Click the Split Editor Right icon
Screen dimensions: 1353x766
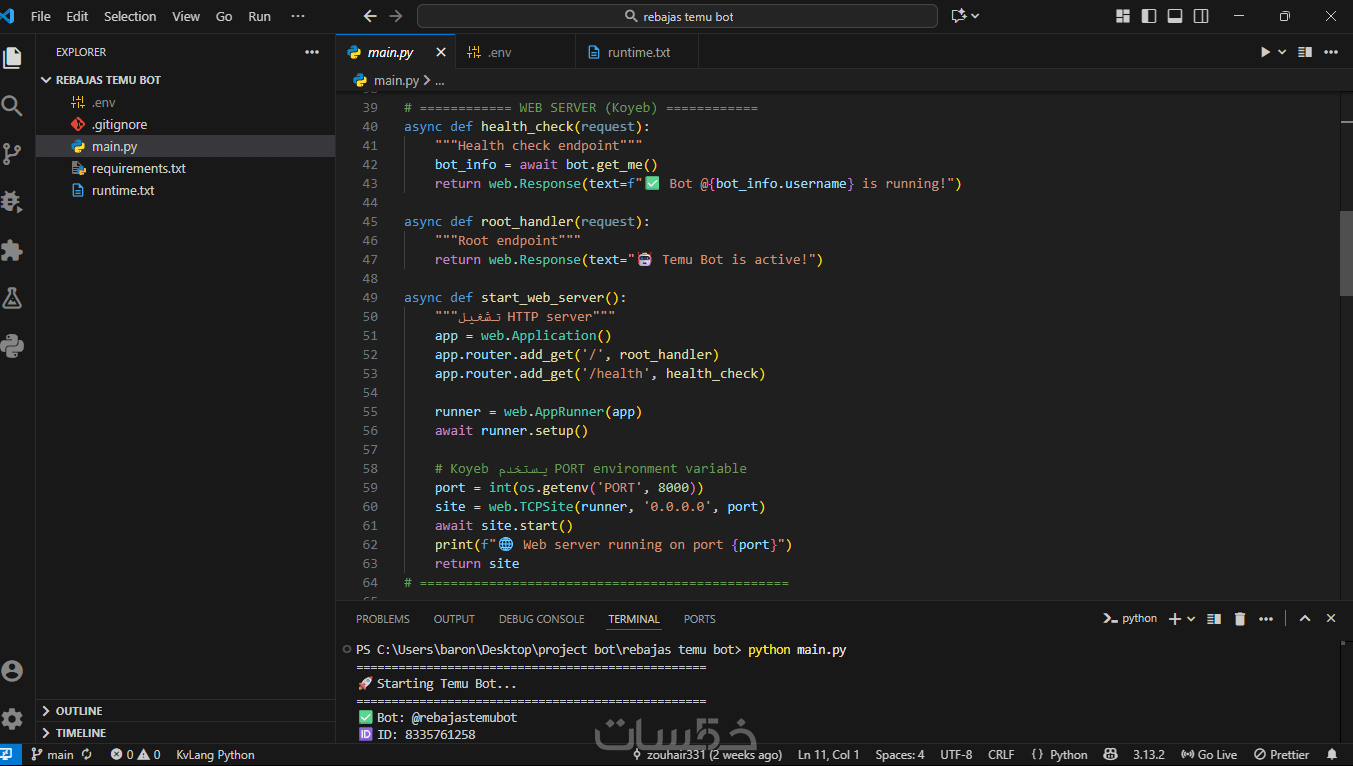click(x=1304, y=52)
